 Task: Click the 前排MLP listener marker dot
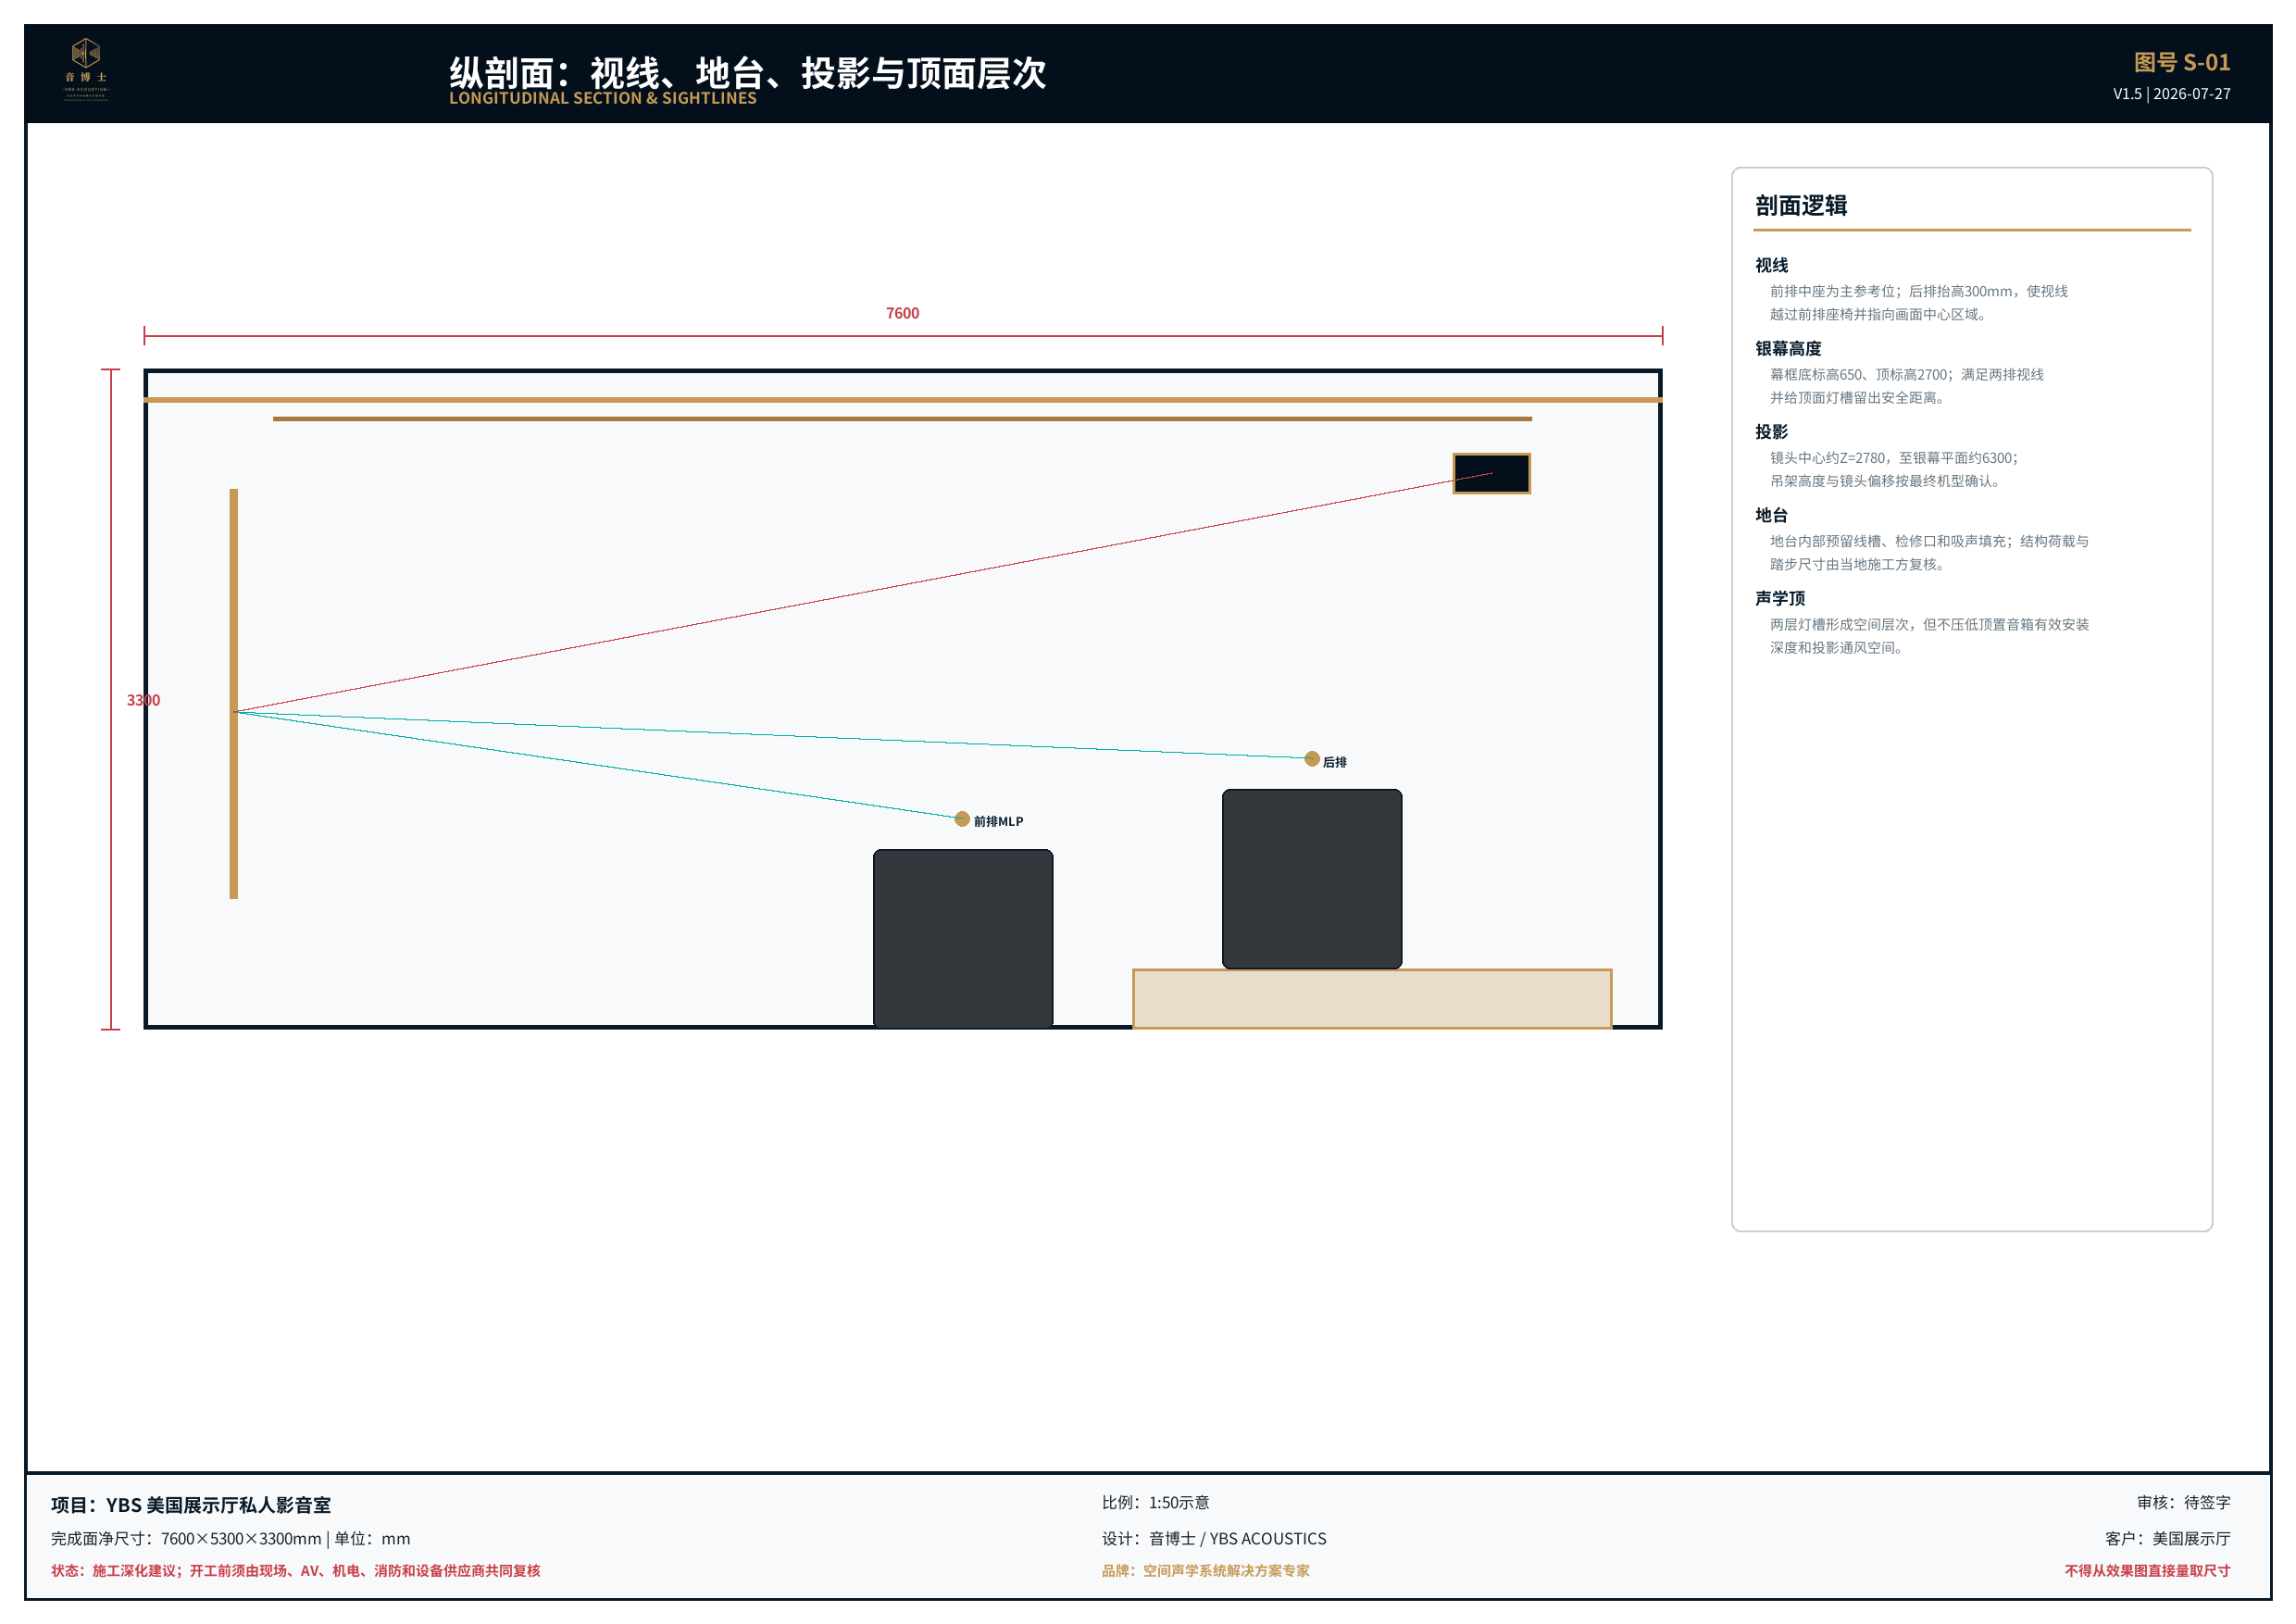pyautogui.click(x=962, y=819)
